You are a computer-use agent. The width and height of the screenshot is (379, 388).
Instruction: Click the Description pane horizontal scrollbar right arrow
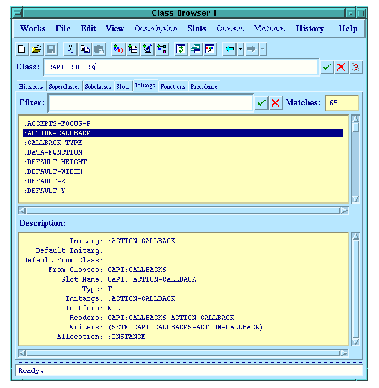(344, 353)
